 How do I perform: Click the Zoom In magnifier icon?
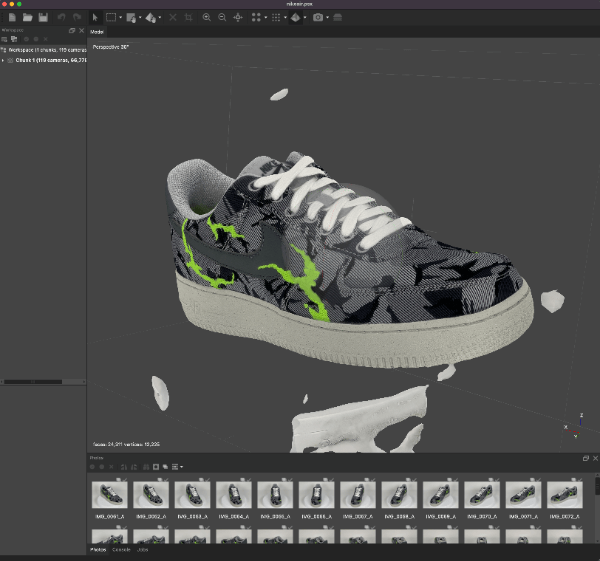pyautogui.click(x=206, y=18)
